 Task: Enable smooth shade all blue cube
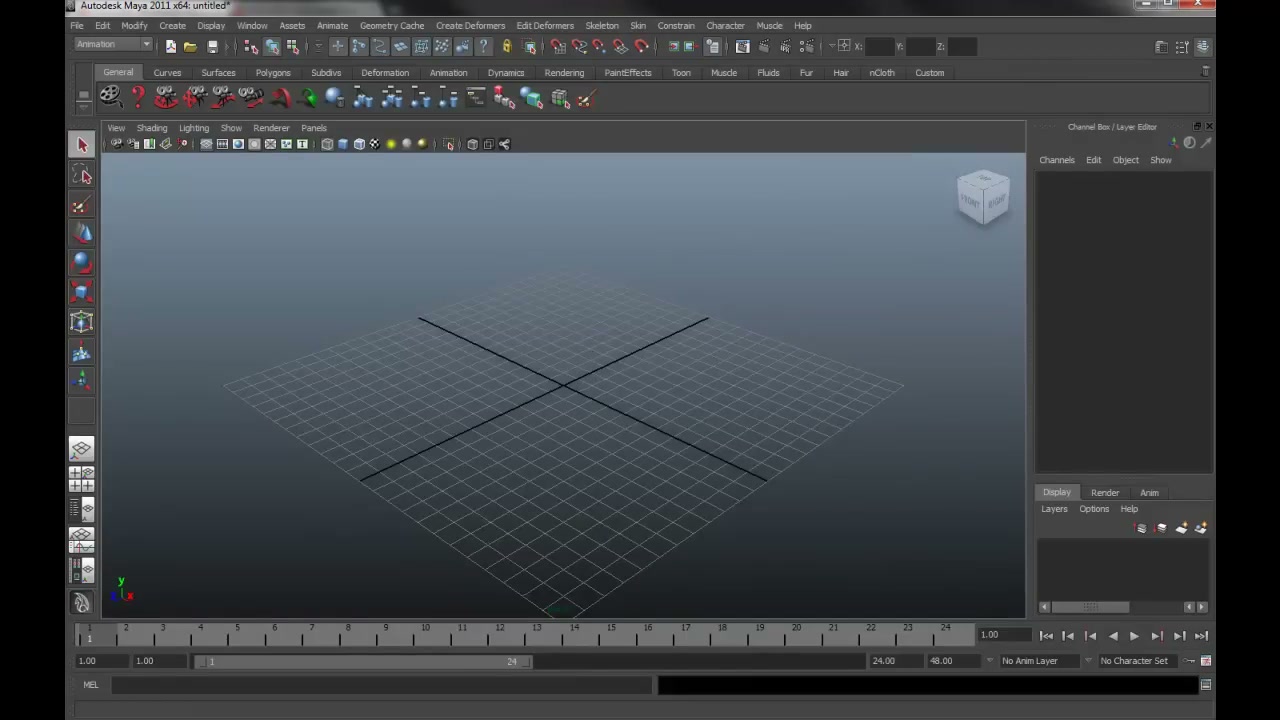[x=343, y=144]
